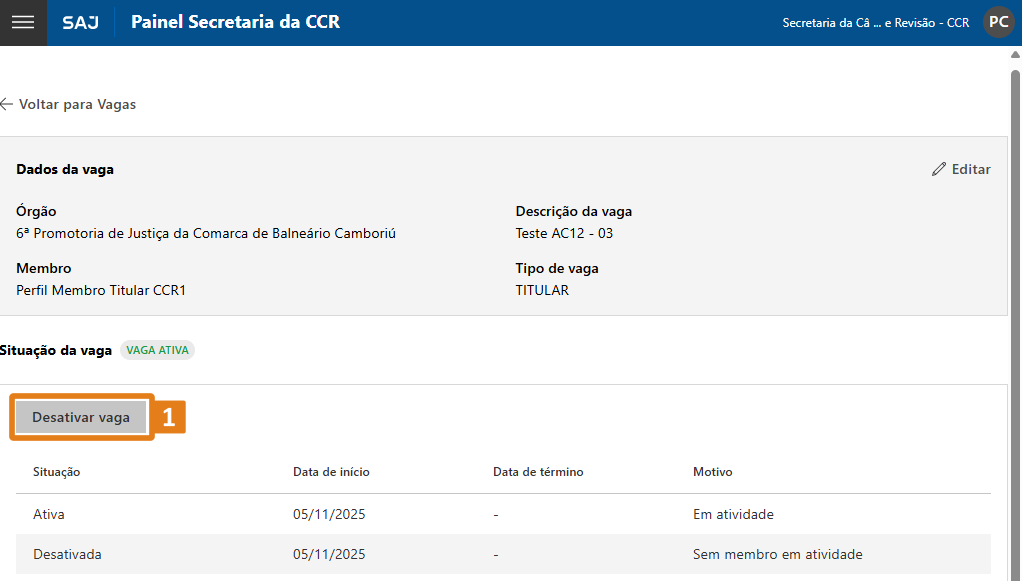The width and height of the screenshot is (1022, 581).
Task: Sort by the Situação column header
Action: (x=56, y=472)
